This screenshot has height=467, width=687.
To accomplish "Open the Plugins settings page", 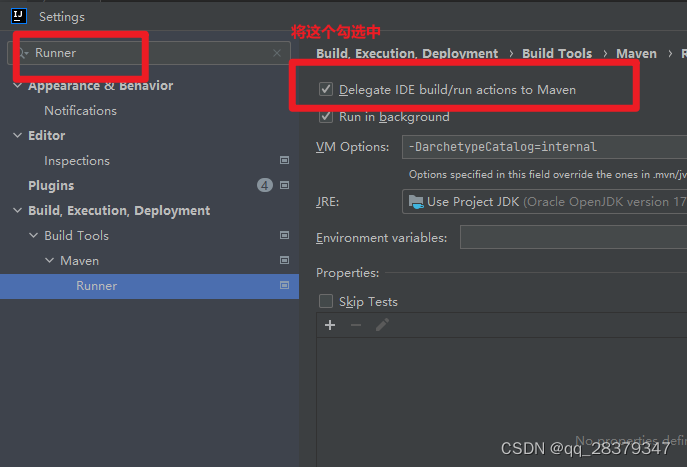I will click(x=51, y=186).
